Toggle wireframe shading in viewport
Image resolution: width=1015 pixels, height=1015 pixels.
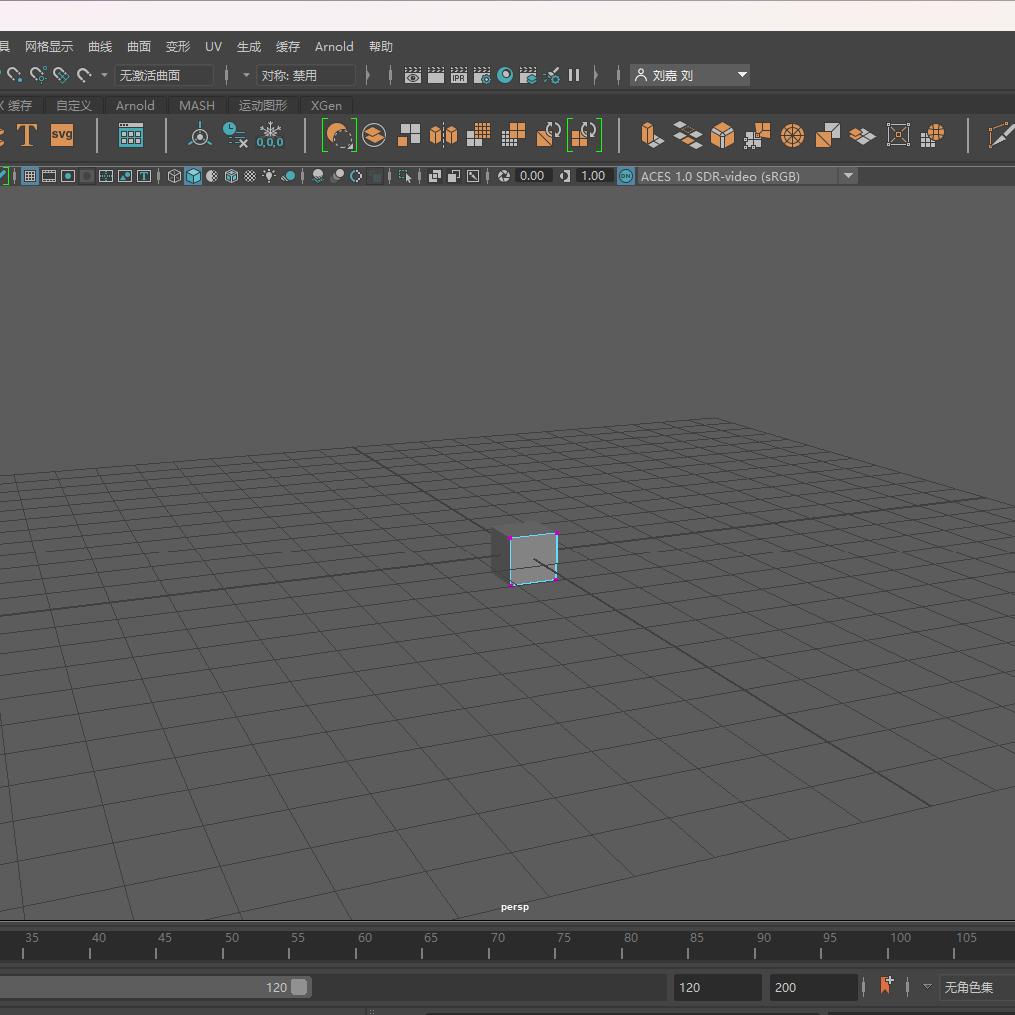click(x=173, y=176)
